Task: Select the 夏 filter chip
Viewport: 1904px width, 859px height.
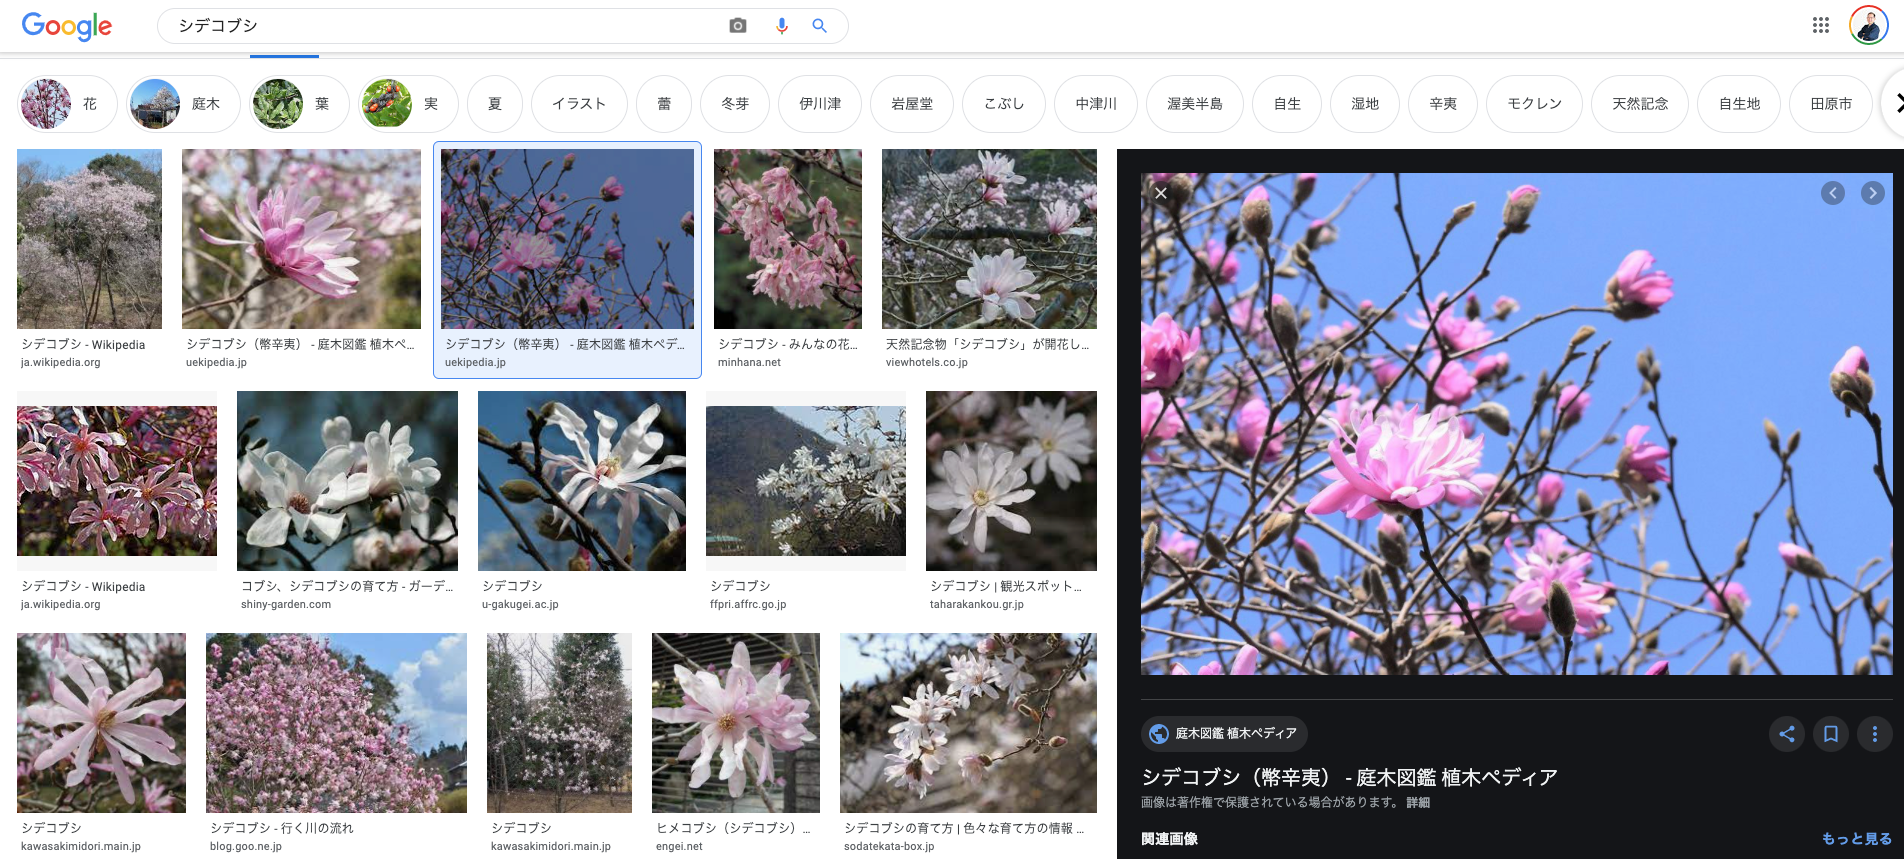Action: pyautogui.click(x=495, y=104)
